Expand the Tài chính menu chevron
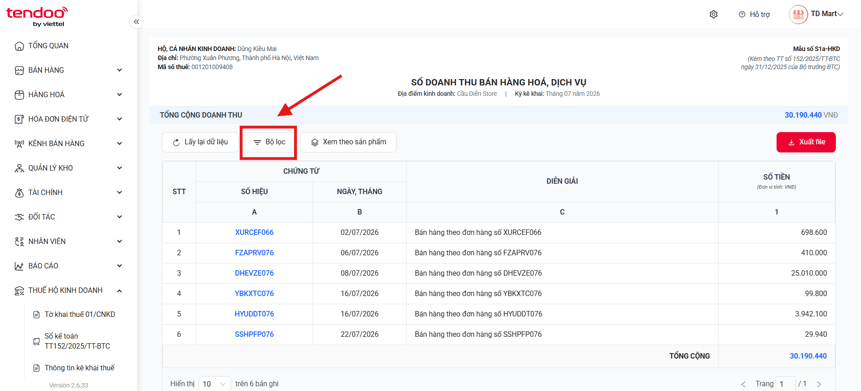The height and width of the screenshot is (391, 861). point(120,193)
